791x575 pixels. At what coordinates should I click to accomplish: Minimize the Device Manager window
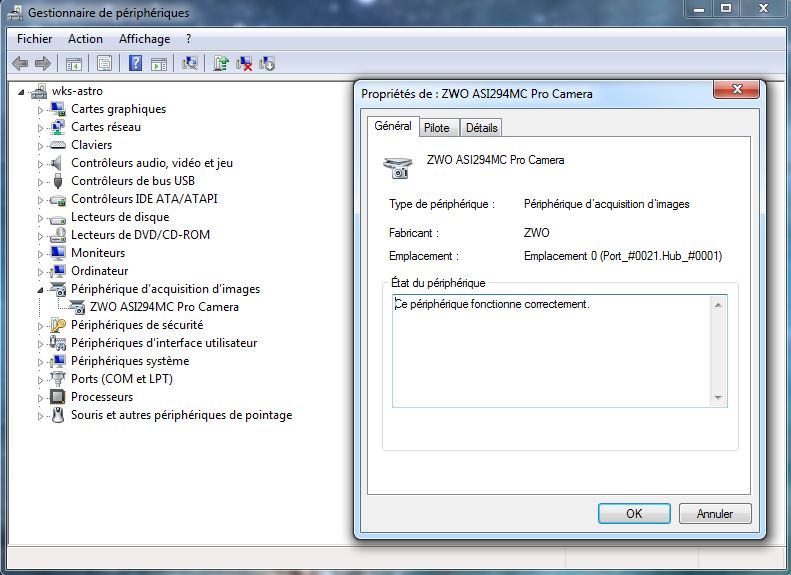(699, 9)
